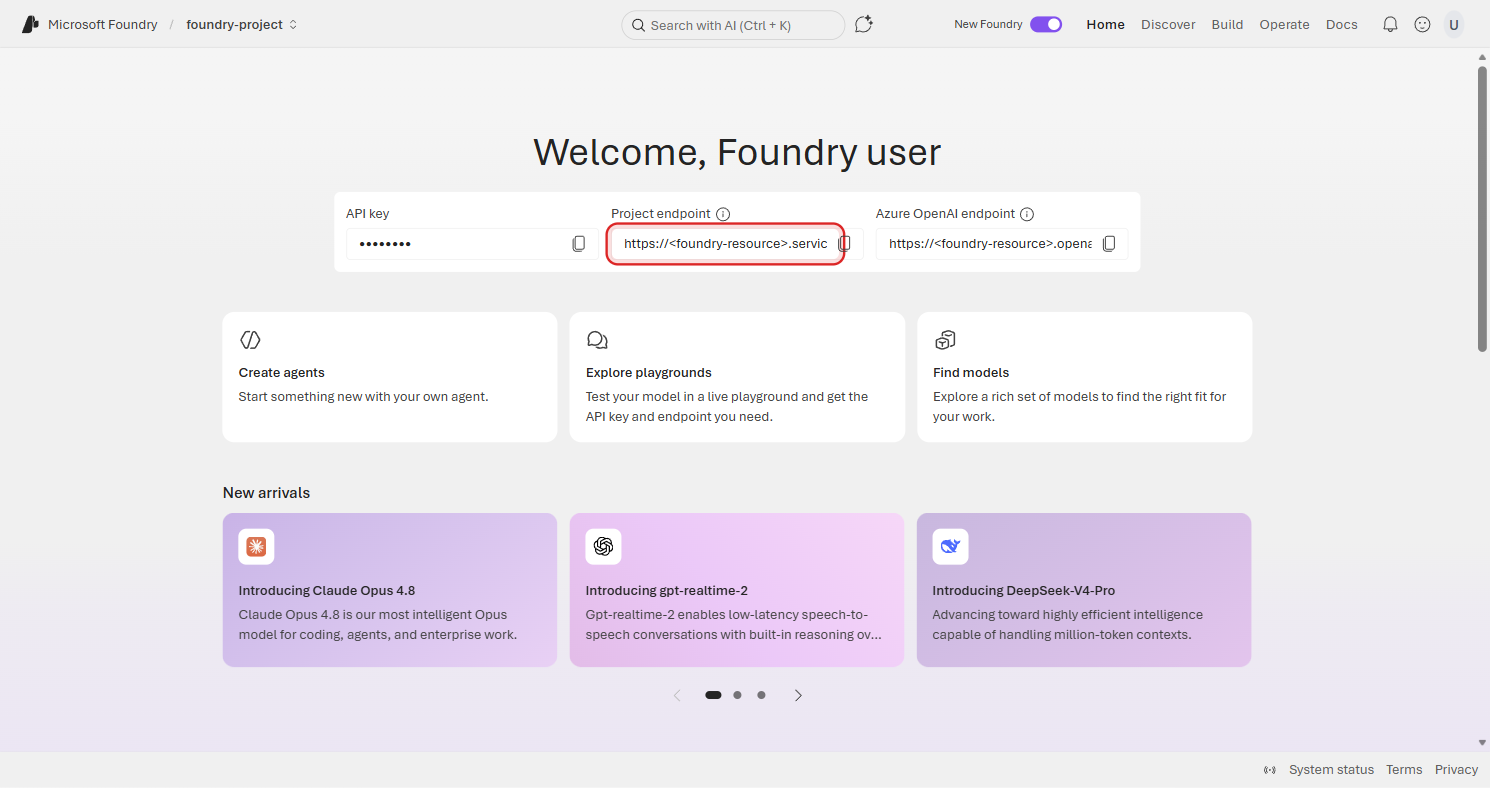Open the Create agents card

click(390, 377)
